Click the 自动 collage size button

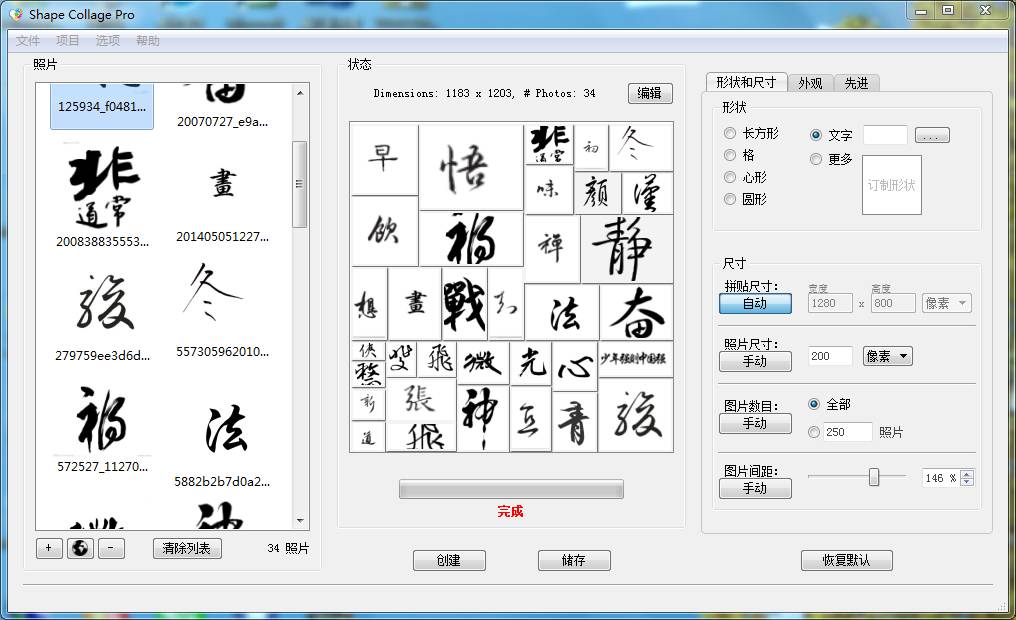755,303
